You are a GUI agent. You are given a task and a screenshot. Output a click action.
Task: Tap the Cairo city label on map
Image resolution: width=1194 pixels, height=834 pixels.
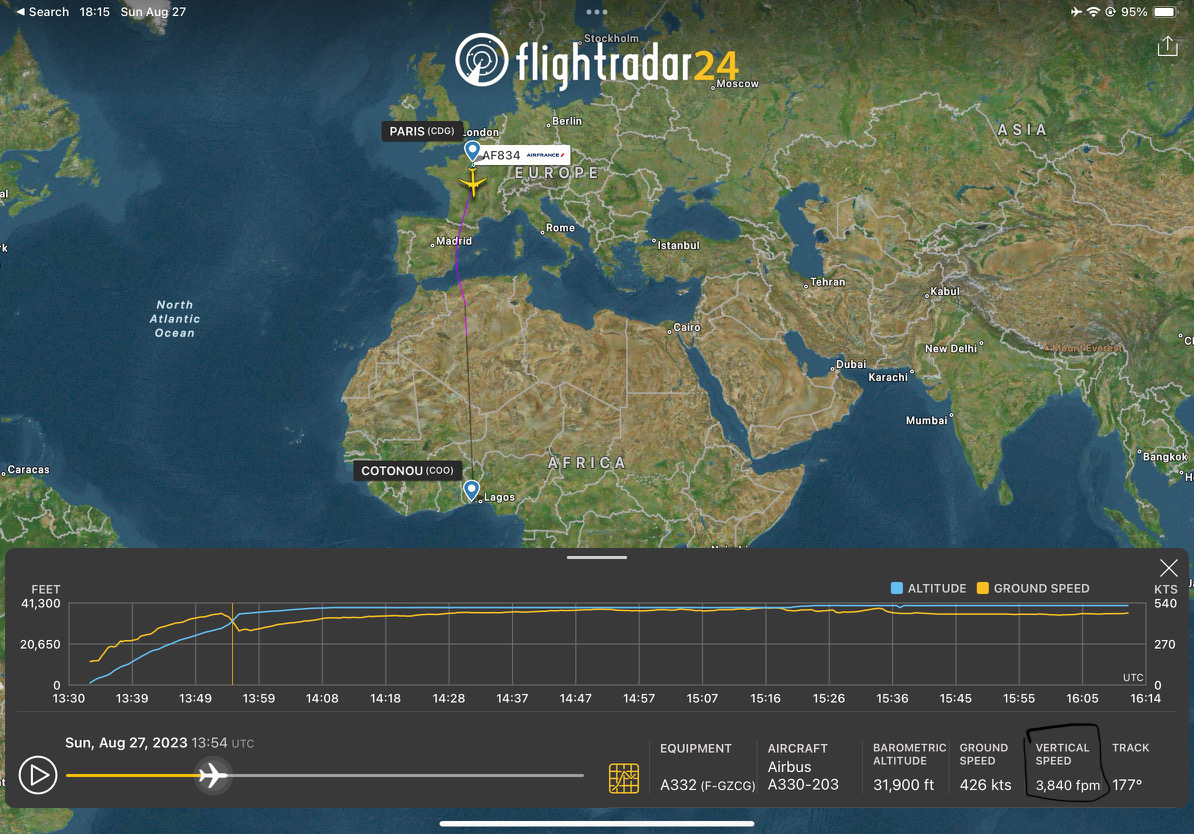[x=687, y=328]
